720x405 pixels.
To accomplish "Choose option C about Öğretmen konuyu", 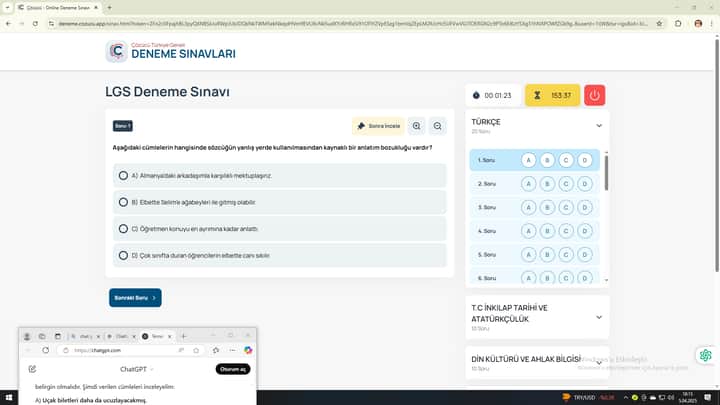I will coord(123,228).
